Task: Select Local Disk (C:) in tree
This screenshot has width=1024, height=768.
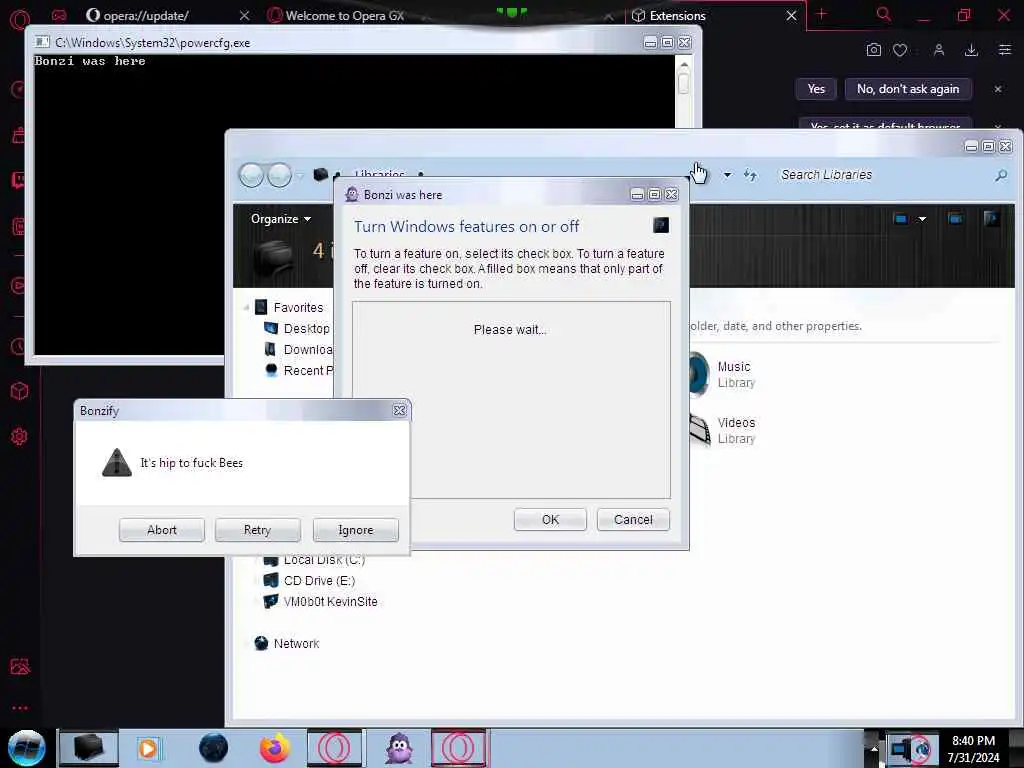Action: click(313, 560)
